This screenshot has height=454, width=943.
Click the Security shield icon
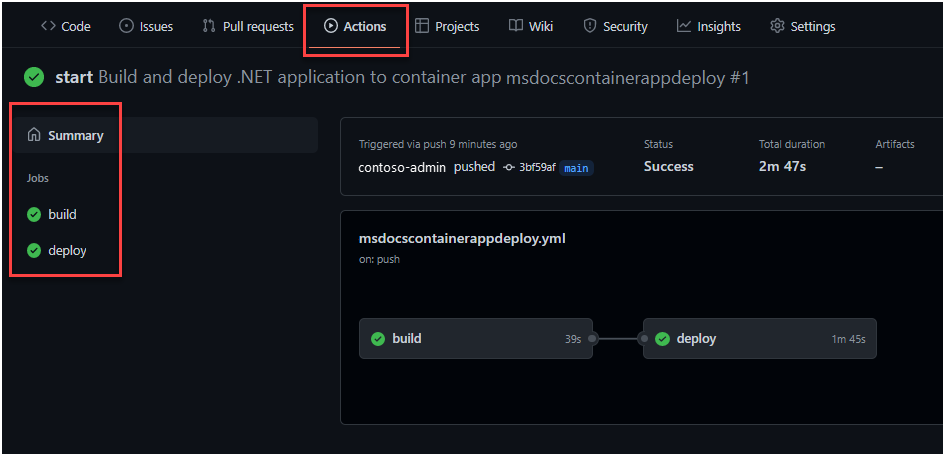pyautogui.click(x=590, y=26)
